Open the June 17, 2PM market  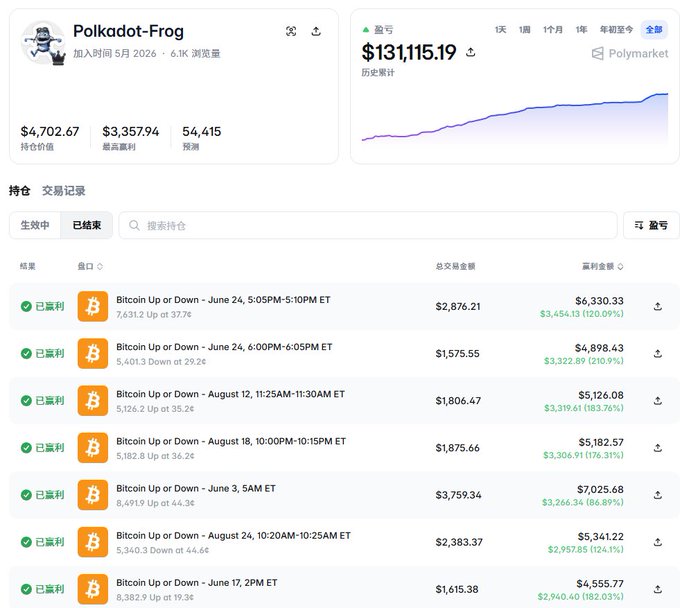click(x=196, y=583)
